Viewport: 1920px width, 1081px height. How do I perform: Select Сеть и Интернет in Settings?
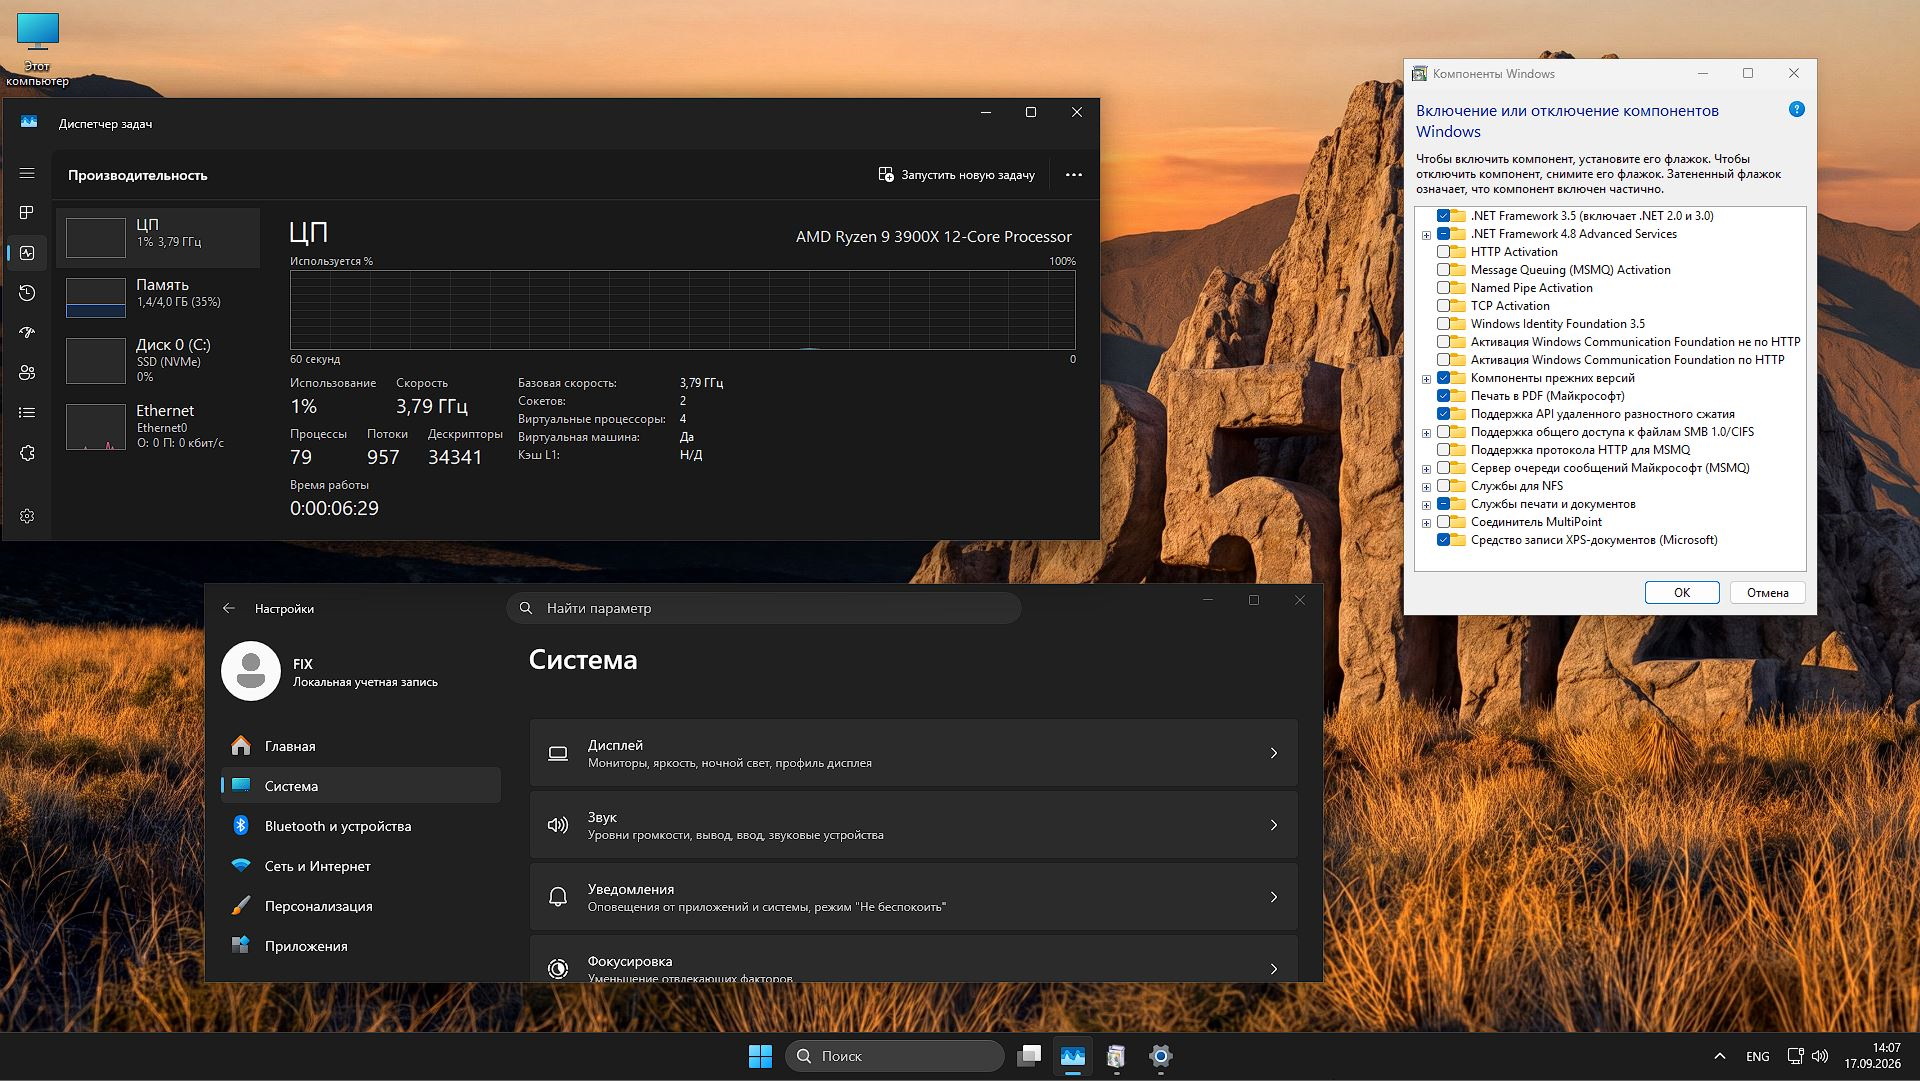tap(360, 866)
